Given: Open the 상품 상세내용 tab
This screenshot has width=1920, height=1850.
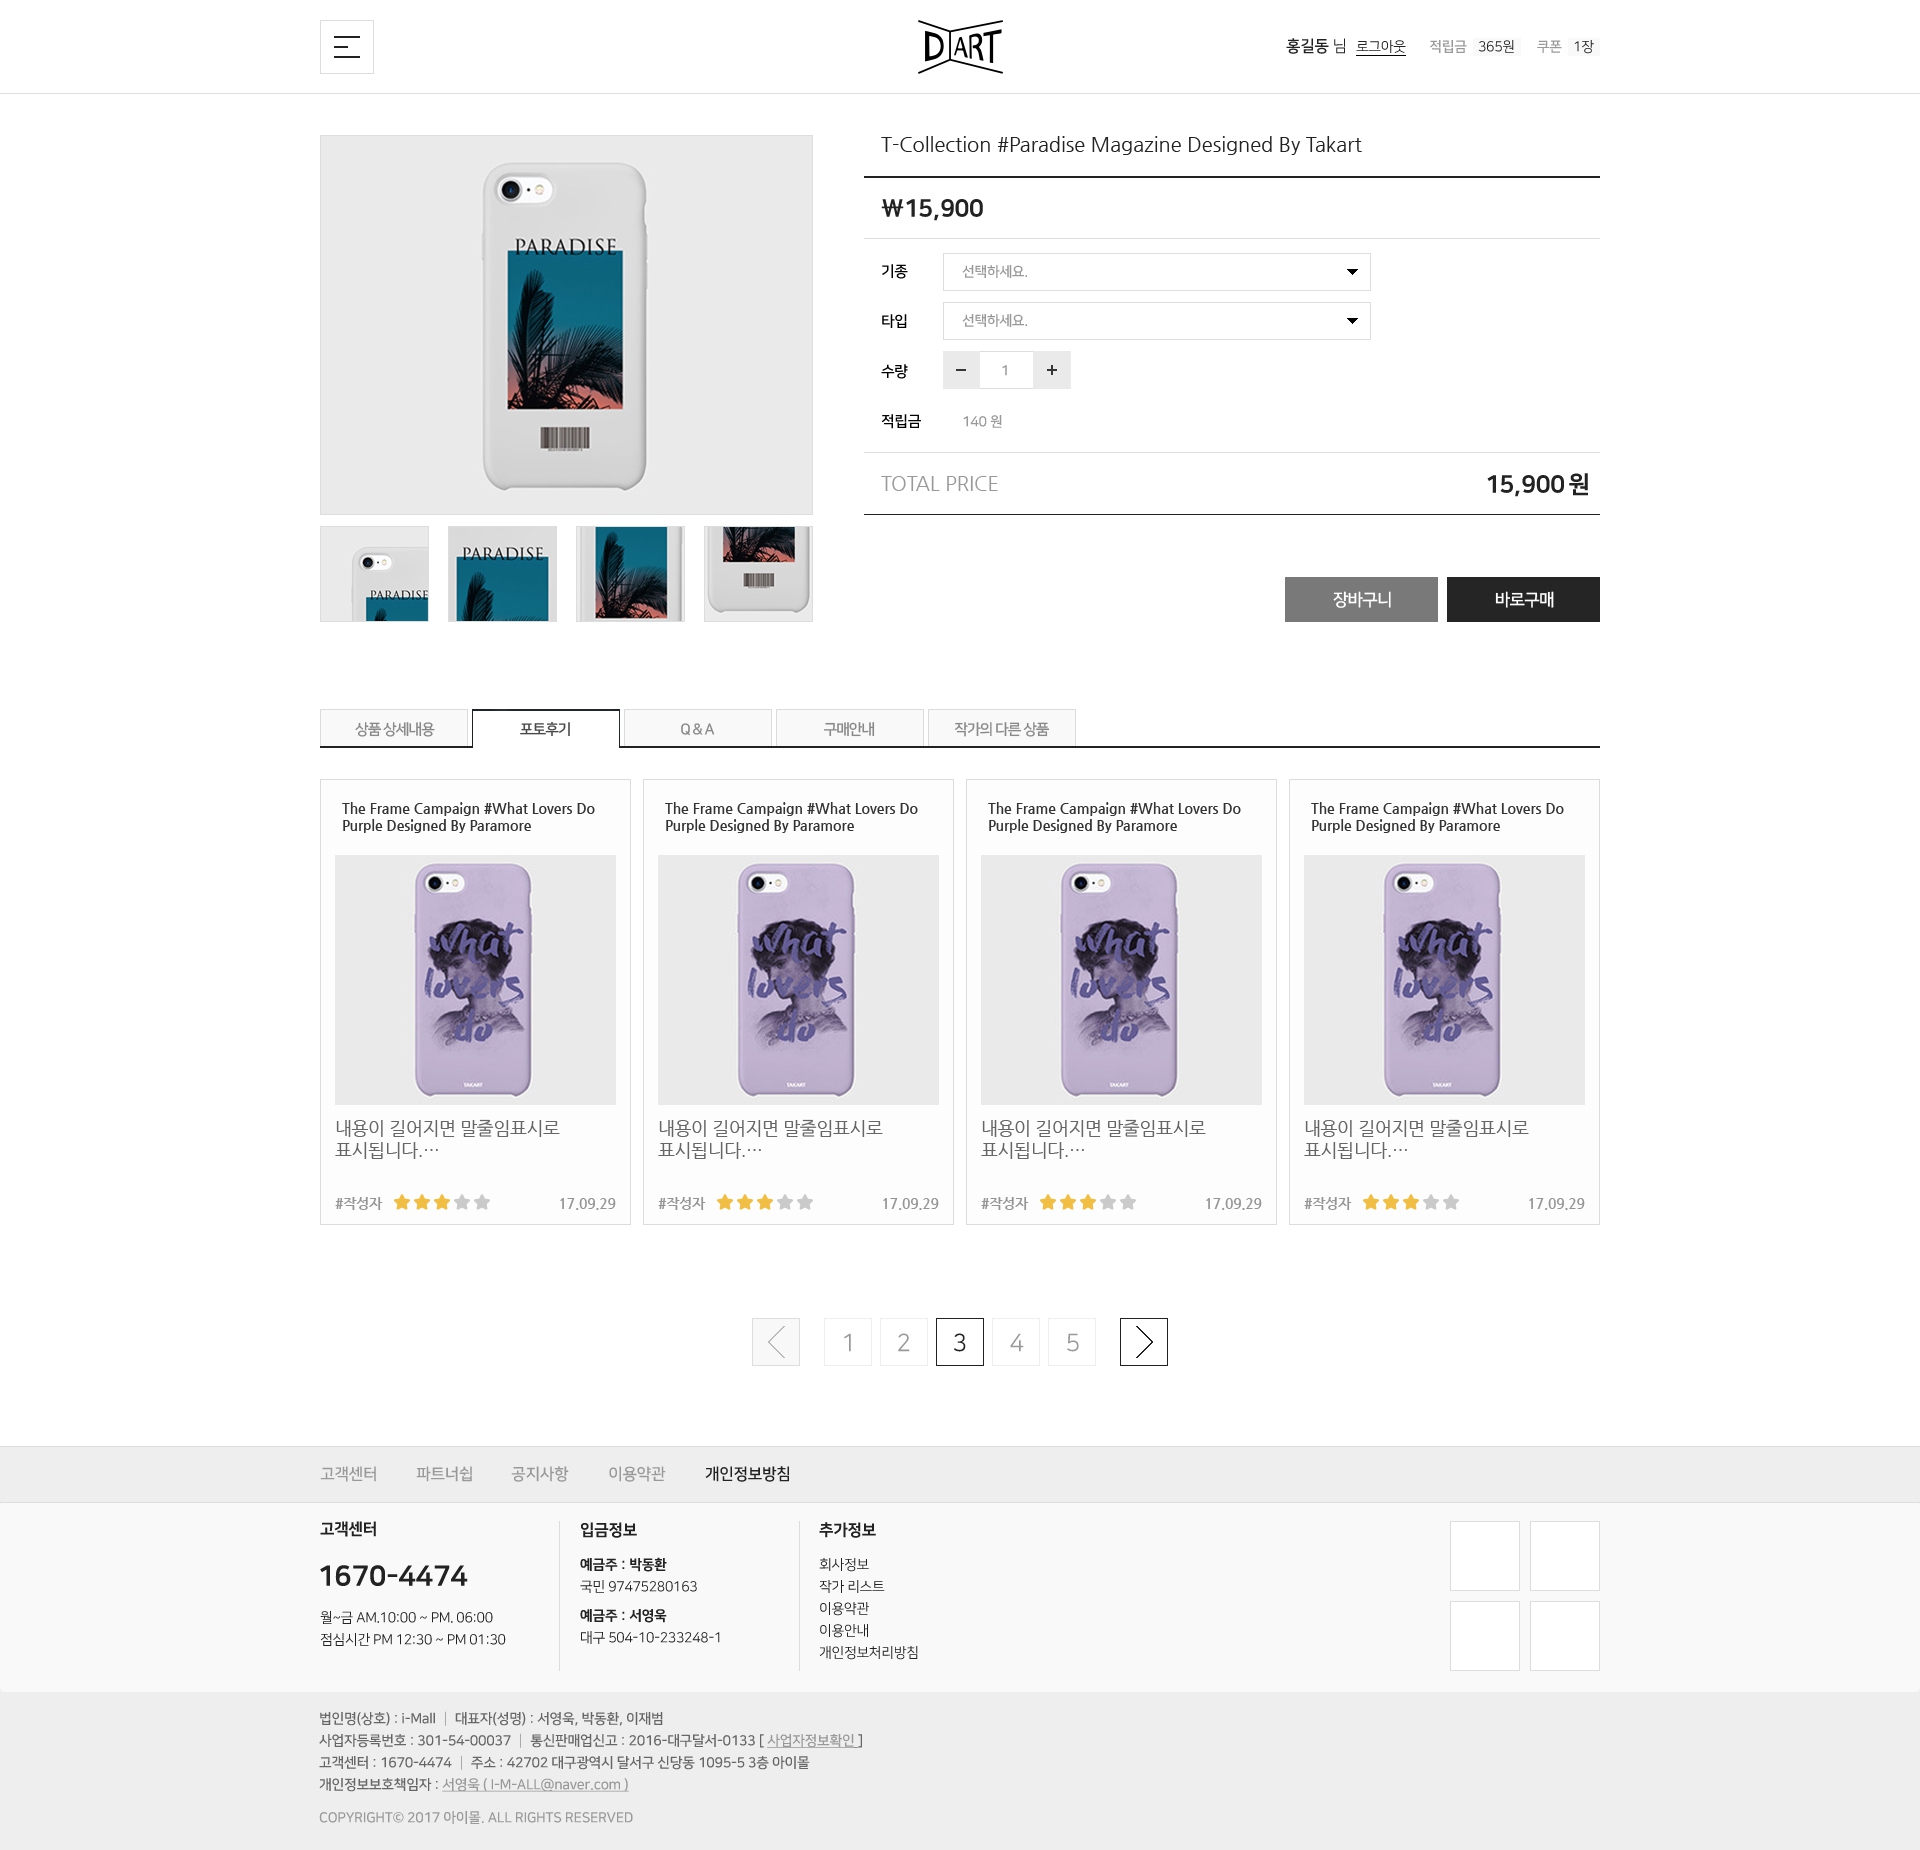Looking at the screenshot, I should pos(394,729).
